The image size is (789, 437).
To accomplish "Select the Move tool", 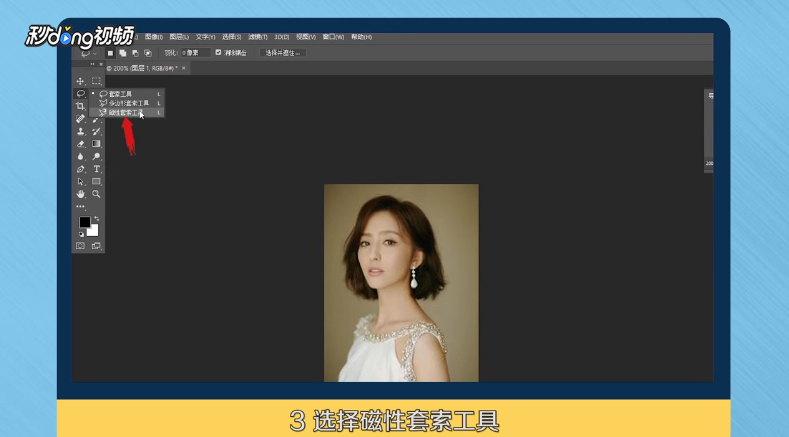I will (x=80, y=81).
